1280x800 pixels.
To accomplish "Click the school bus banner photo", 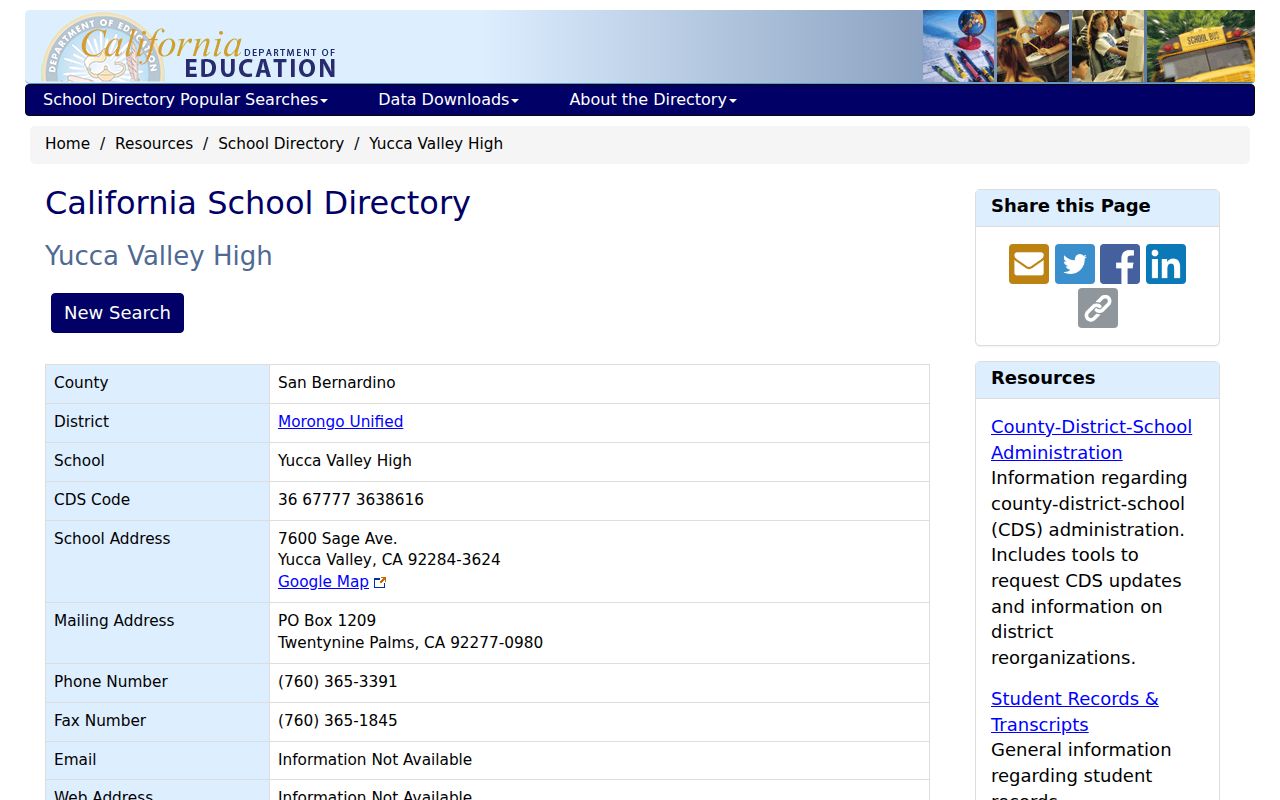I will coord(1200,46).
